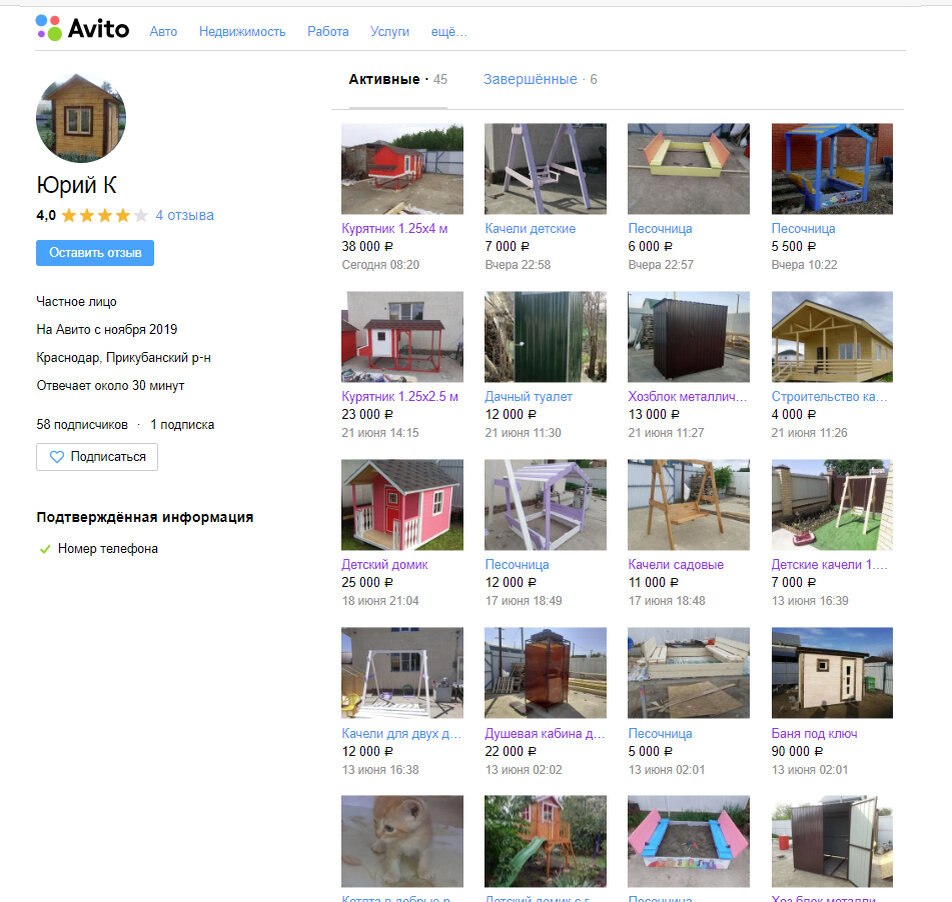Open the Качели детские listing title

click(x=530, y=229)
